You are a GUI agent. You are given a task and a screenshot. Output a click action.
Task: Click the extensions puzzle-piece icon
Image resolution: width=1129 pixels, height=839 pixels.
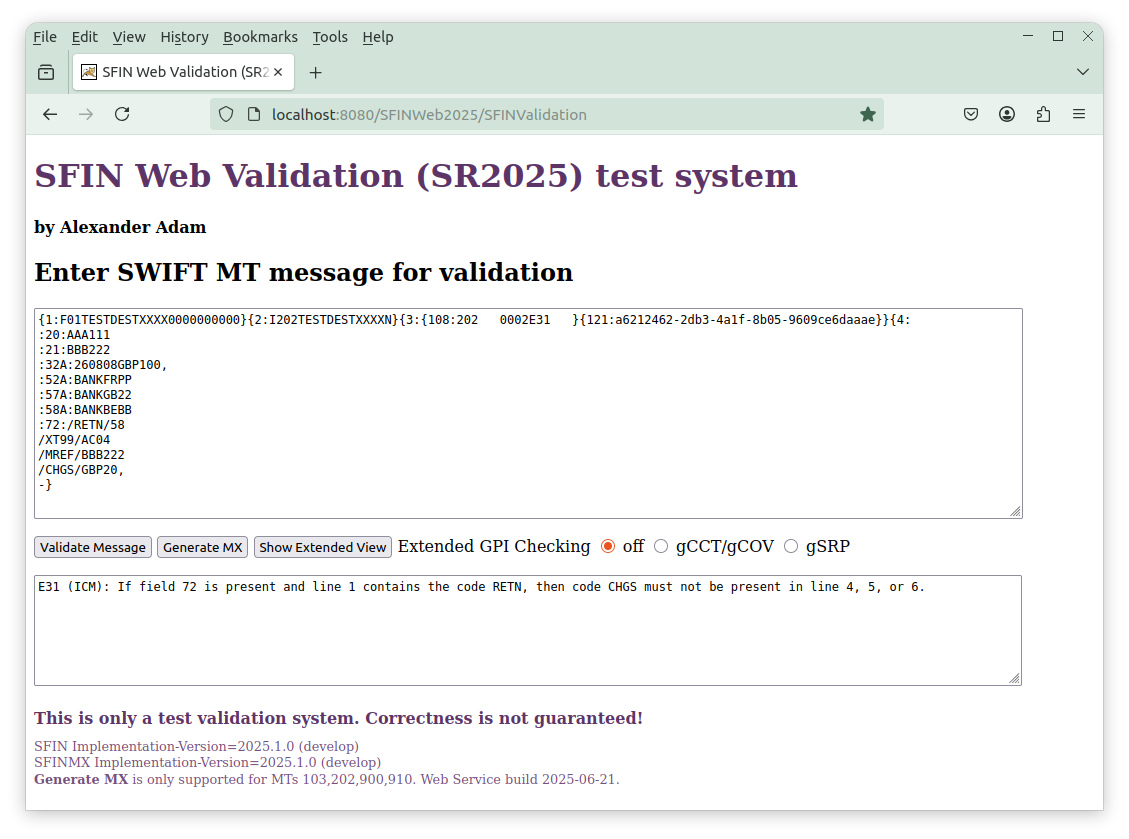[x=1043, y=114]
